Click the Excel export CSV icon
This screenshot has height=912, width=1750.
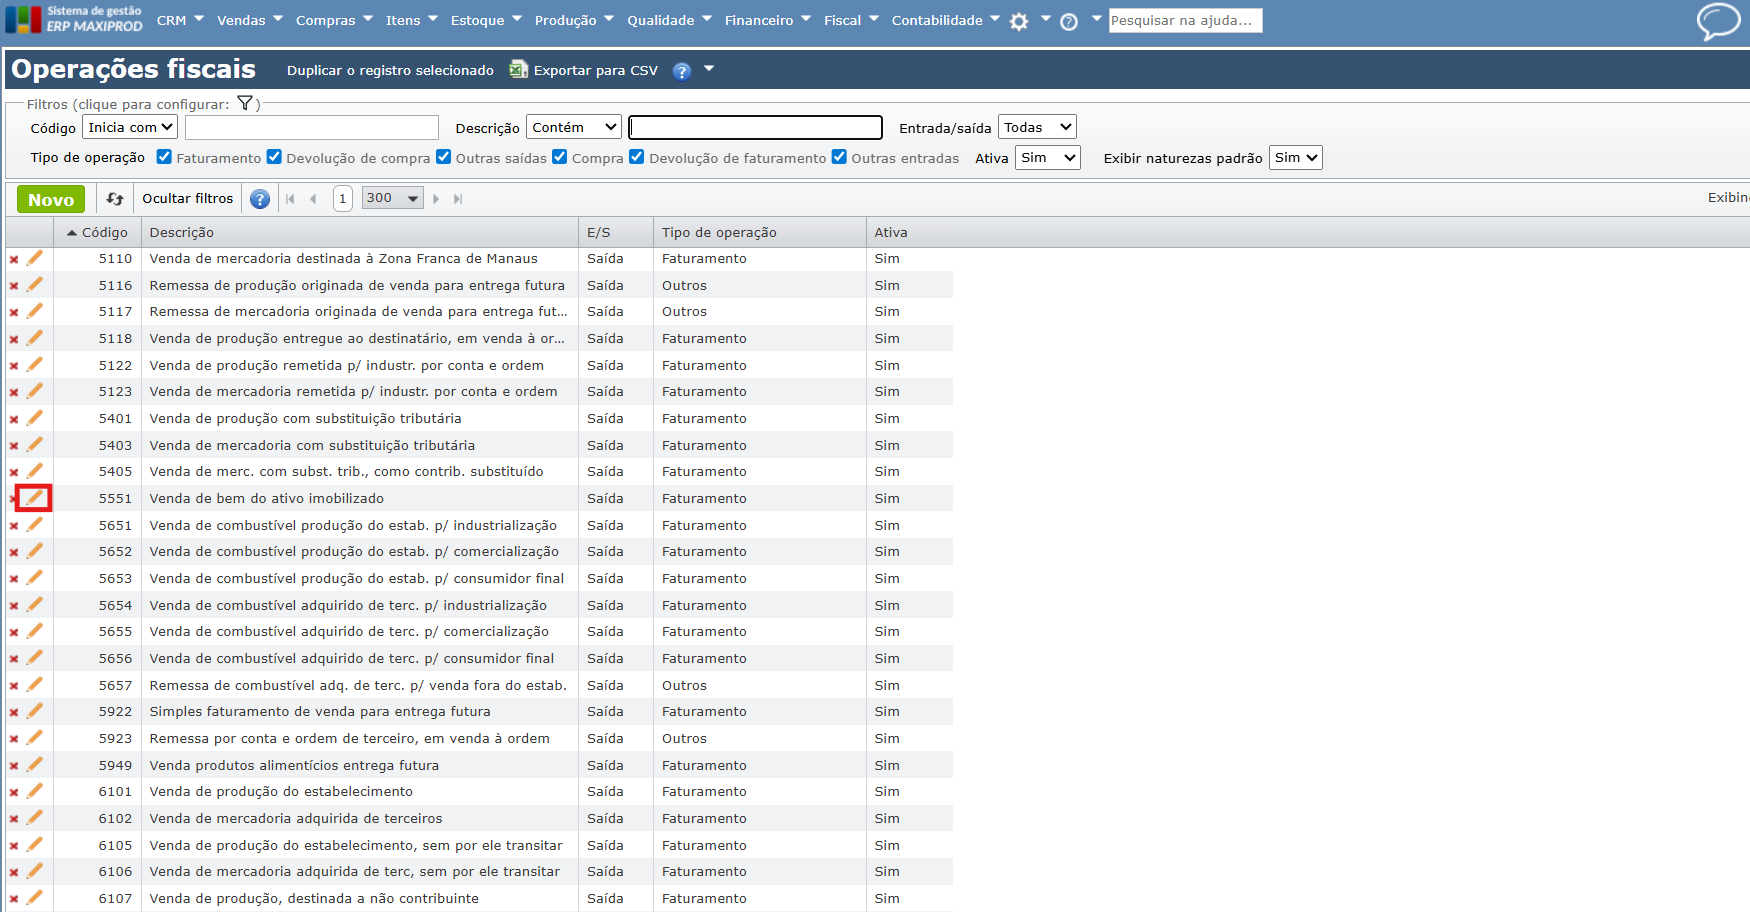point(518,69)
